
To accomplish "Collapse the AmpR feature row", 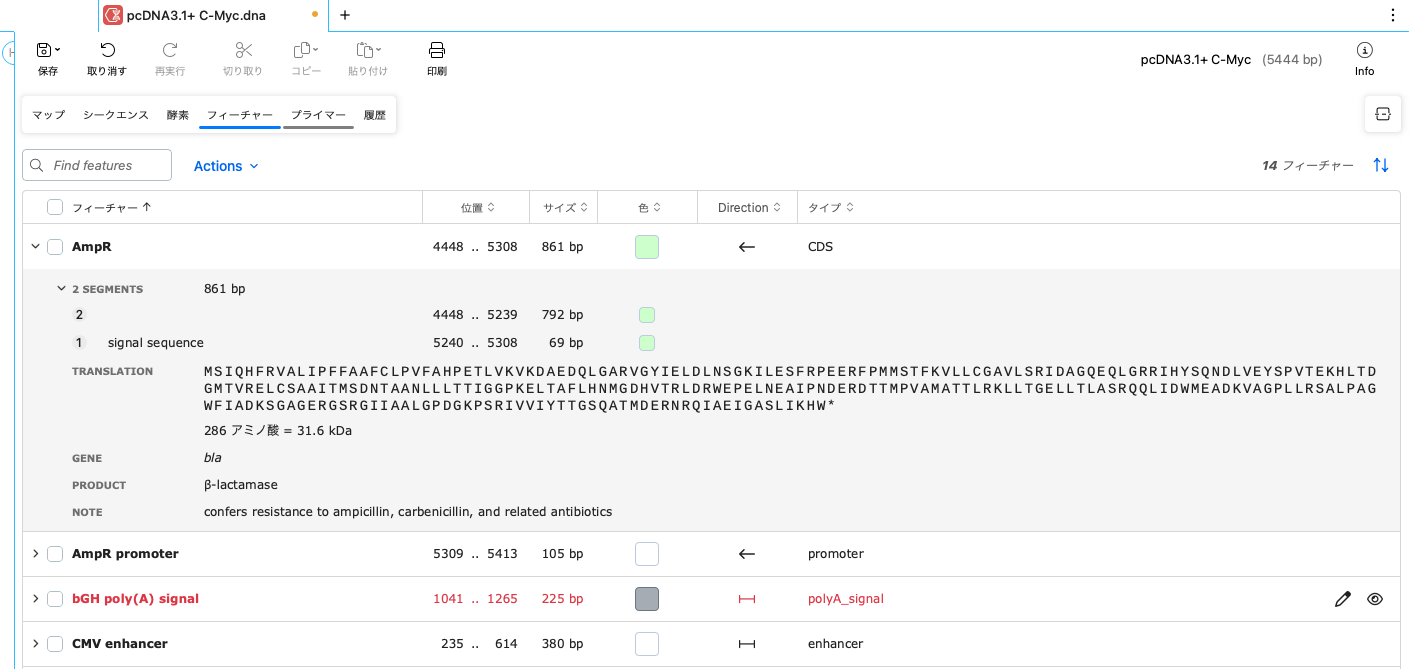I will click(x=35, y=246).
